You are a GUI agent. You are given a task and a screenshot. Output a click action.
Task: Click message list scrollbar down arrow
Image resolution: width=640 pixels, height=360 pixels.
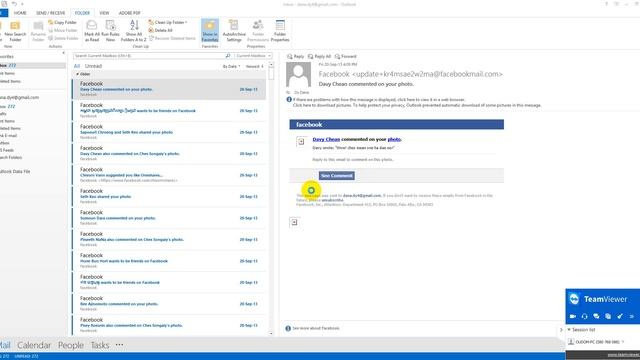click(x=271, y=333)
